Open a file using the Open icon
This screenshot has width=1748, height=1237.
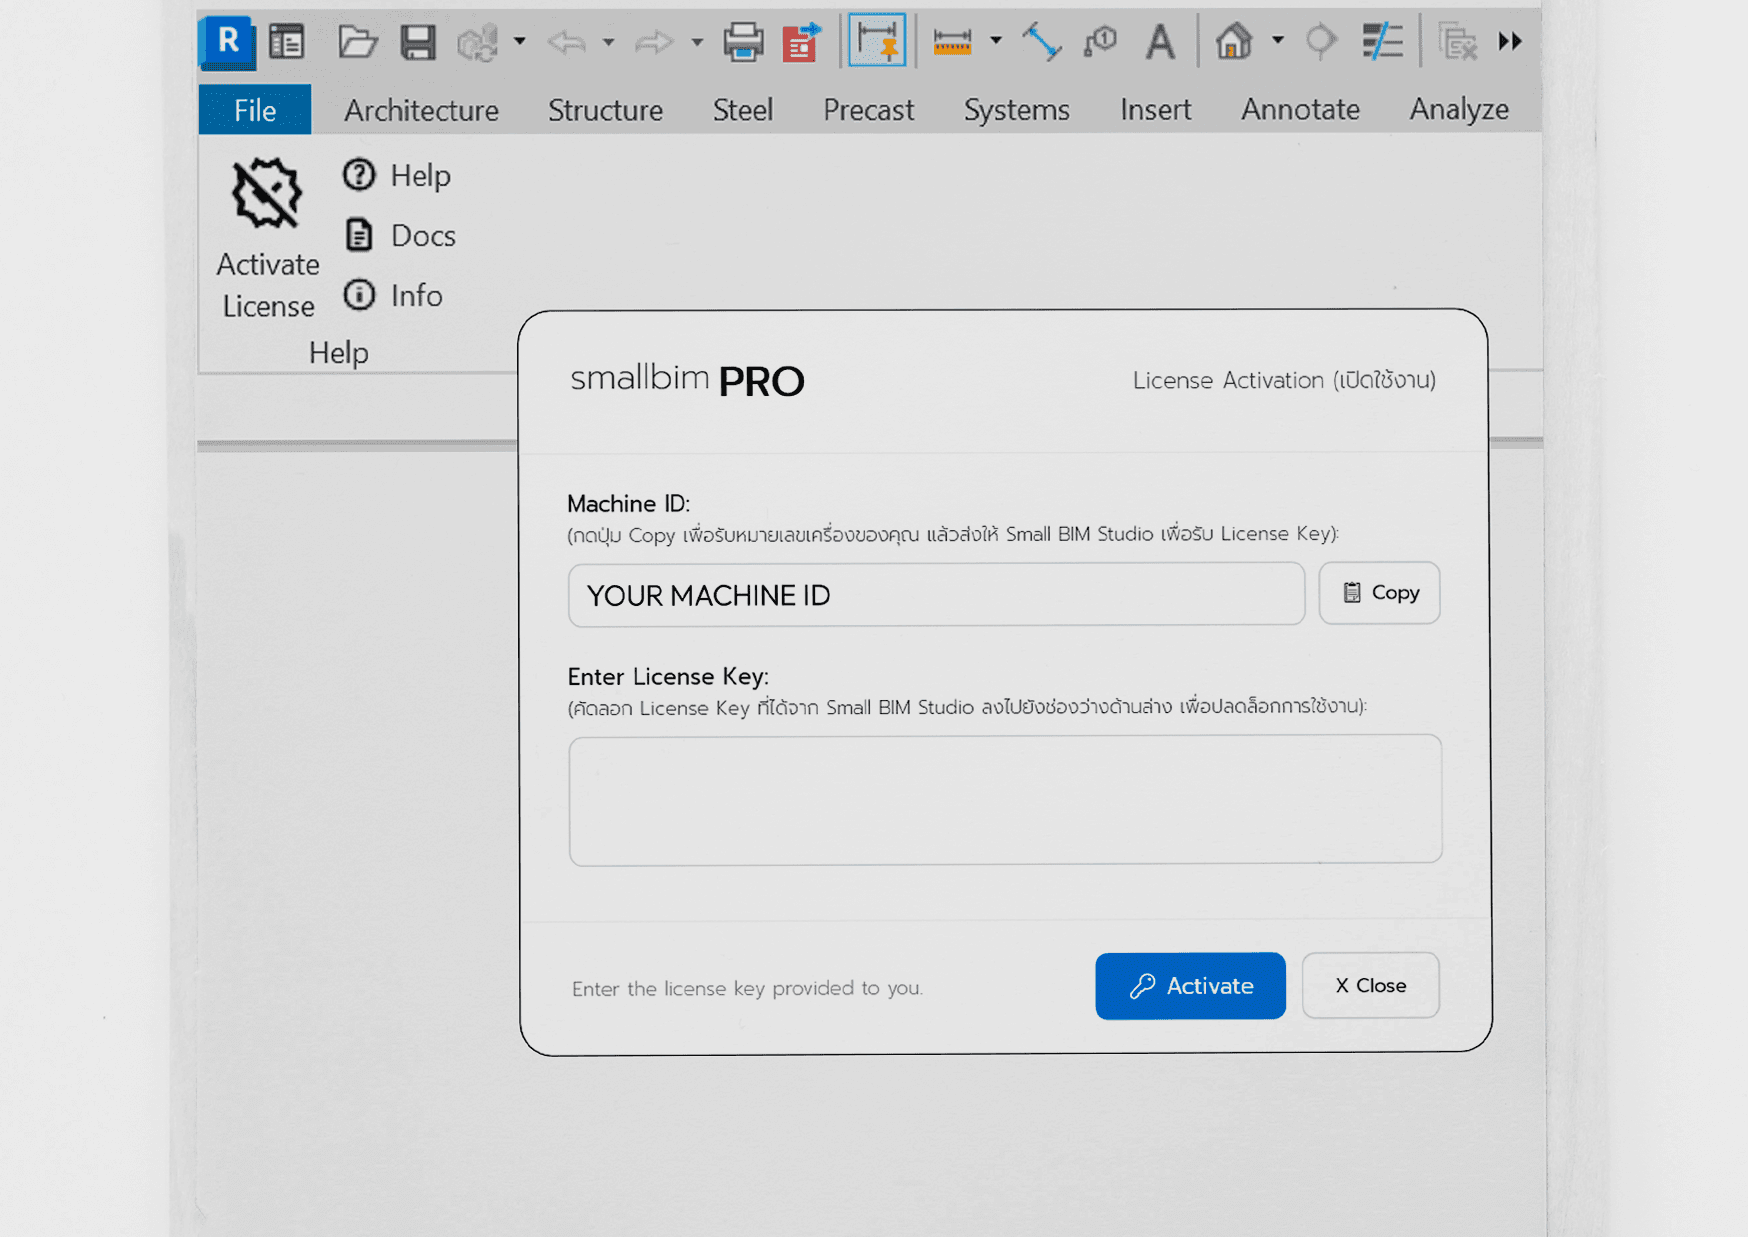pyautogui.click(x=357, y=42)
